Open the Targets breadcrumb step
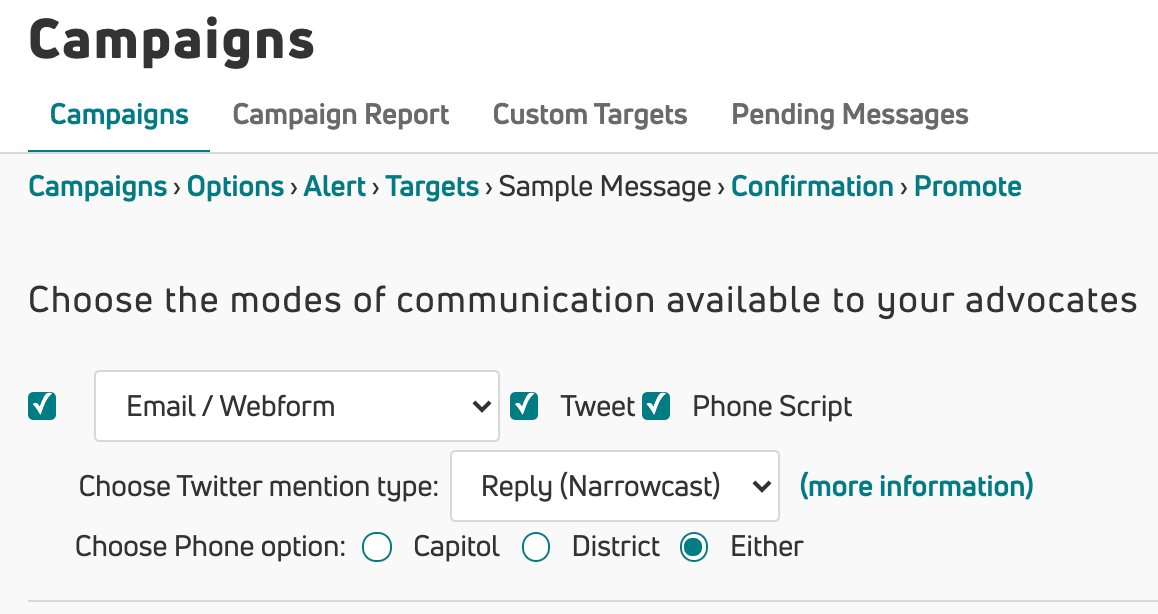 tap(432, 187)
